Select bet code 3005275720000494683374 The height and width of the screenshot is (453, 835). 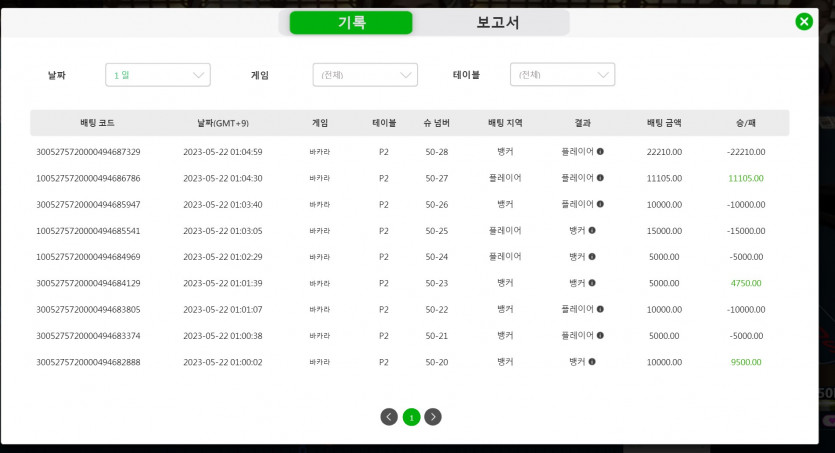(88, 336)
